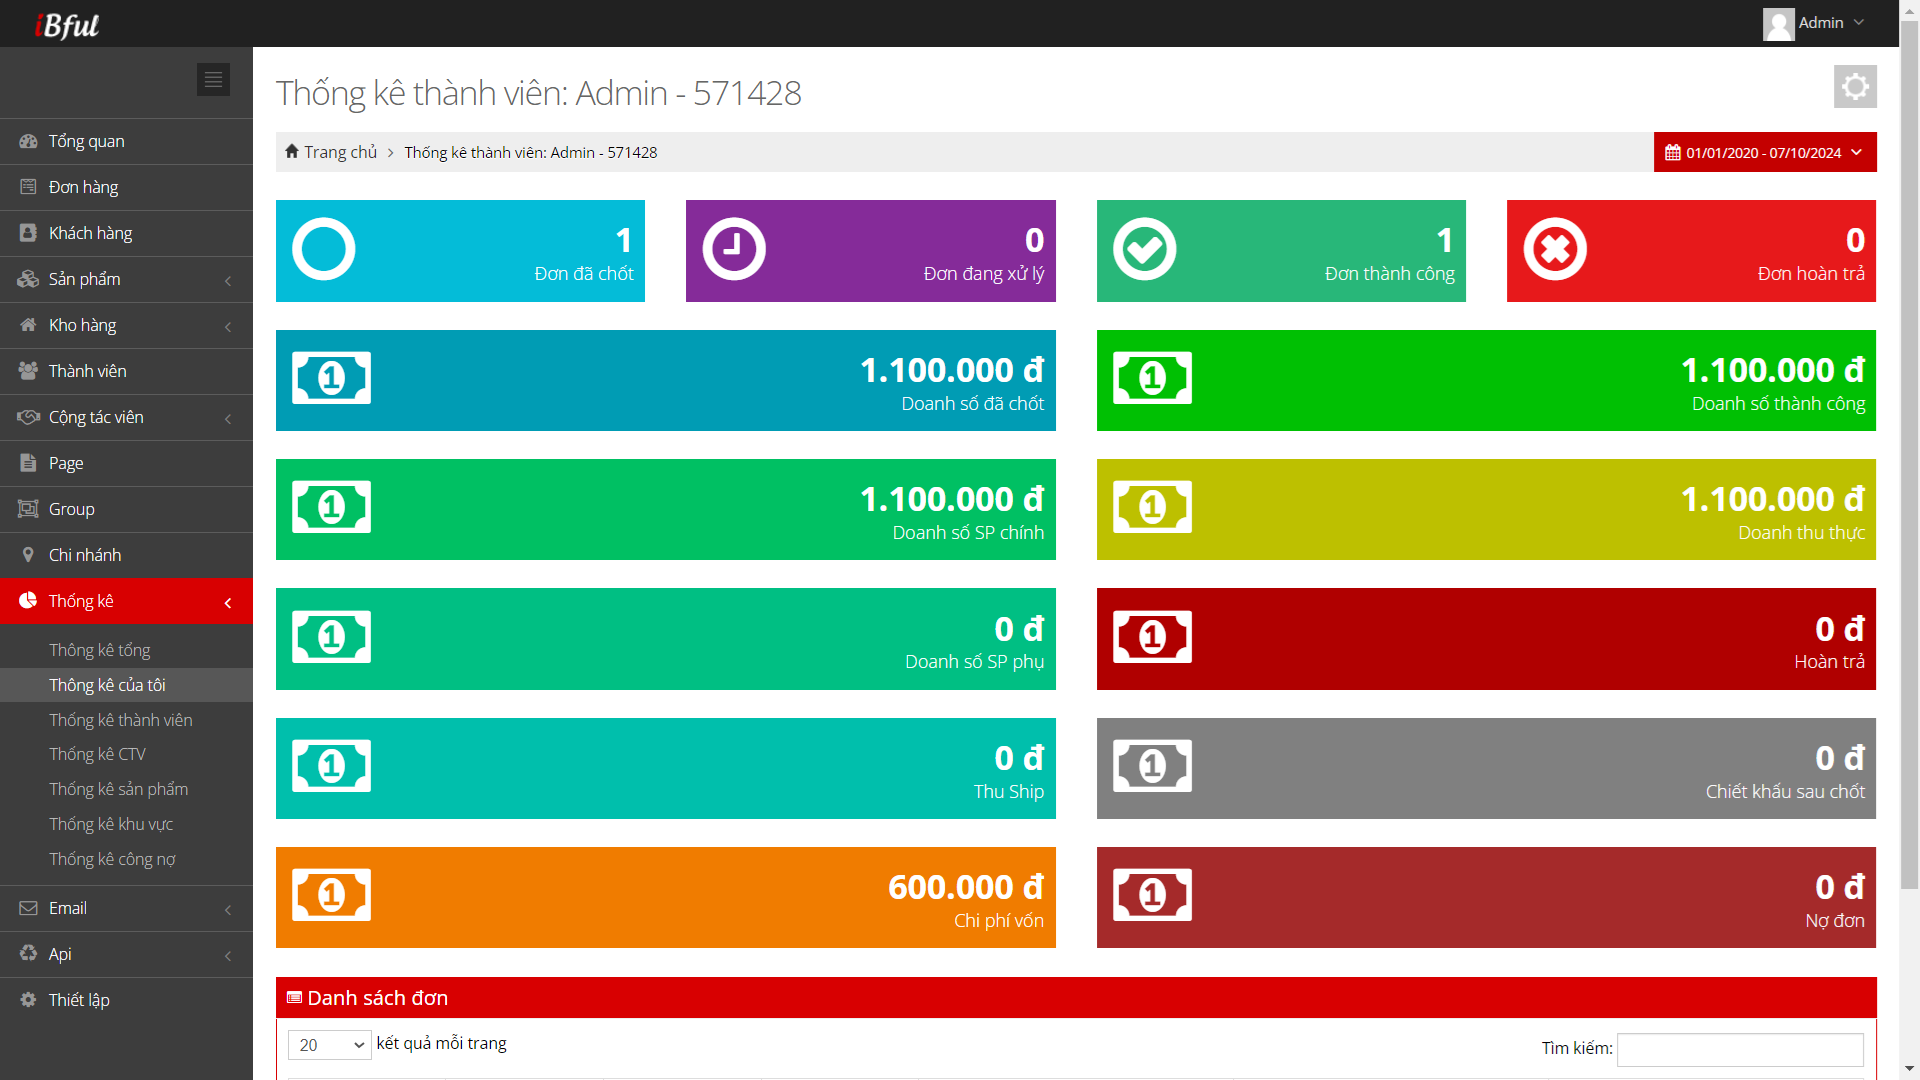The height and width of the screenshot is (1080, 1920).
Task: Click the vertical page scrollbar
Action: 1909,455
